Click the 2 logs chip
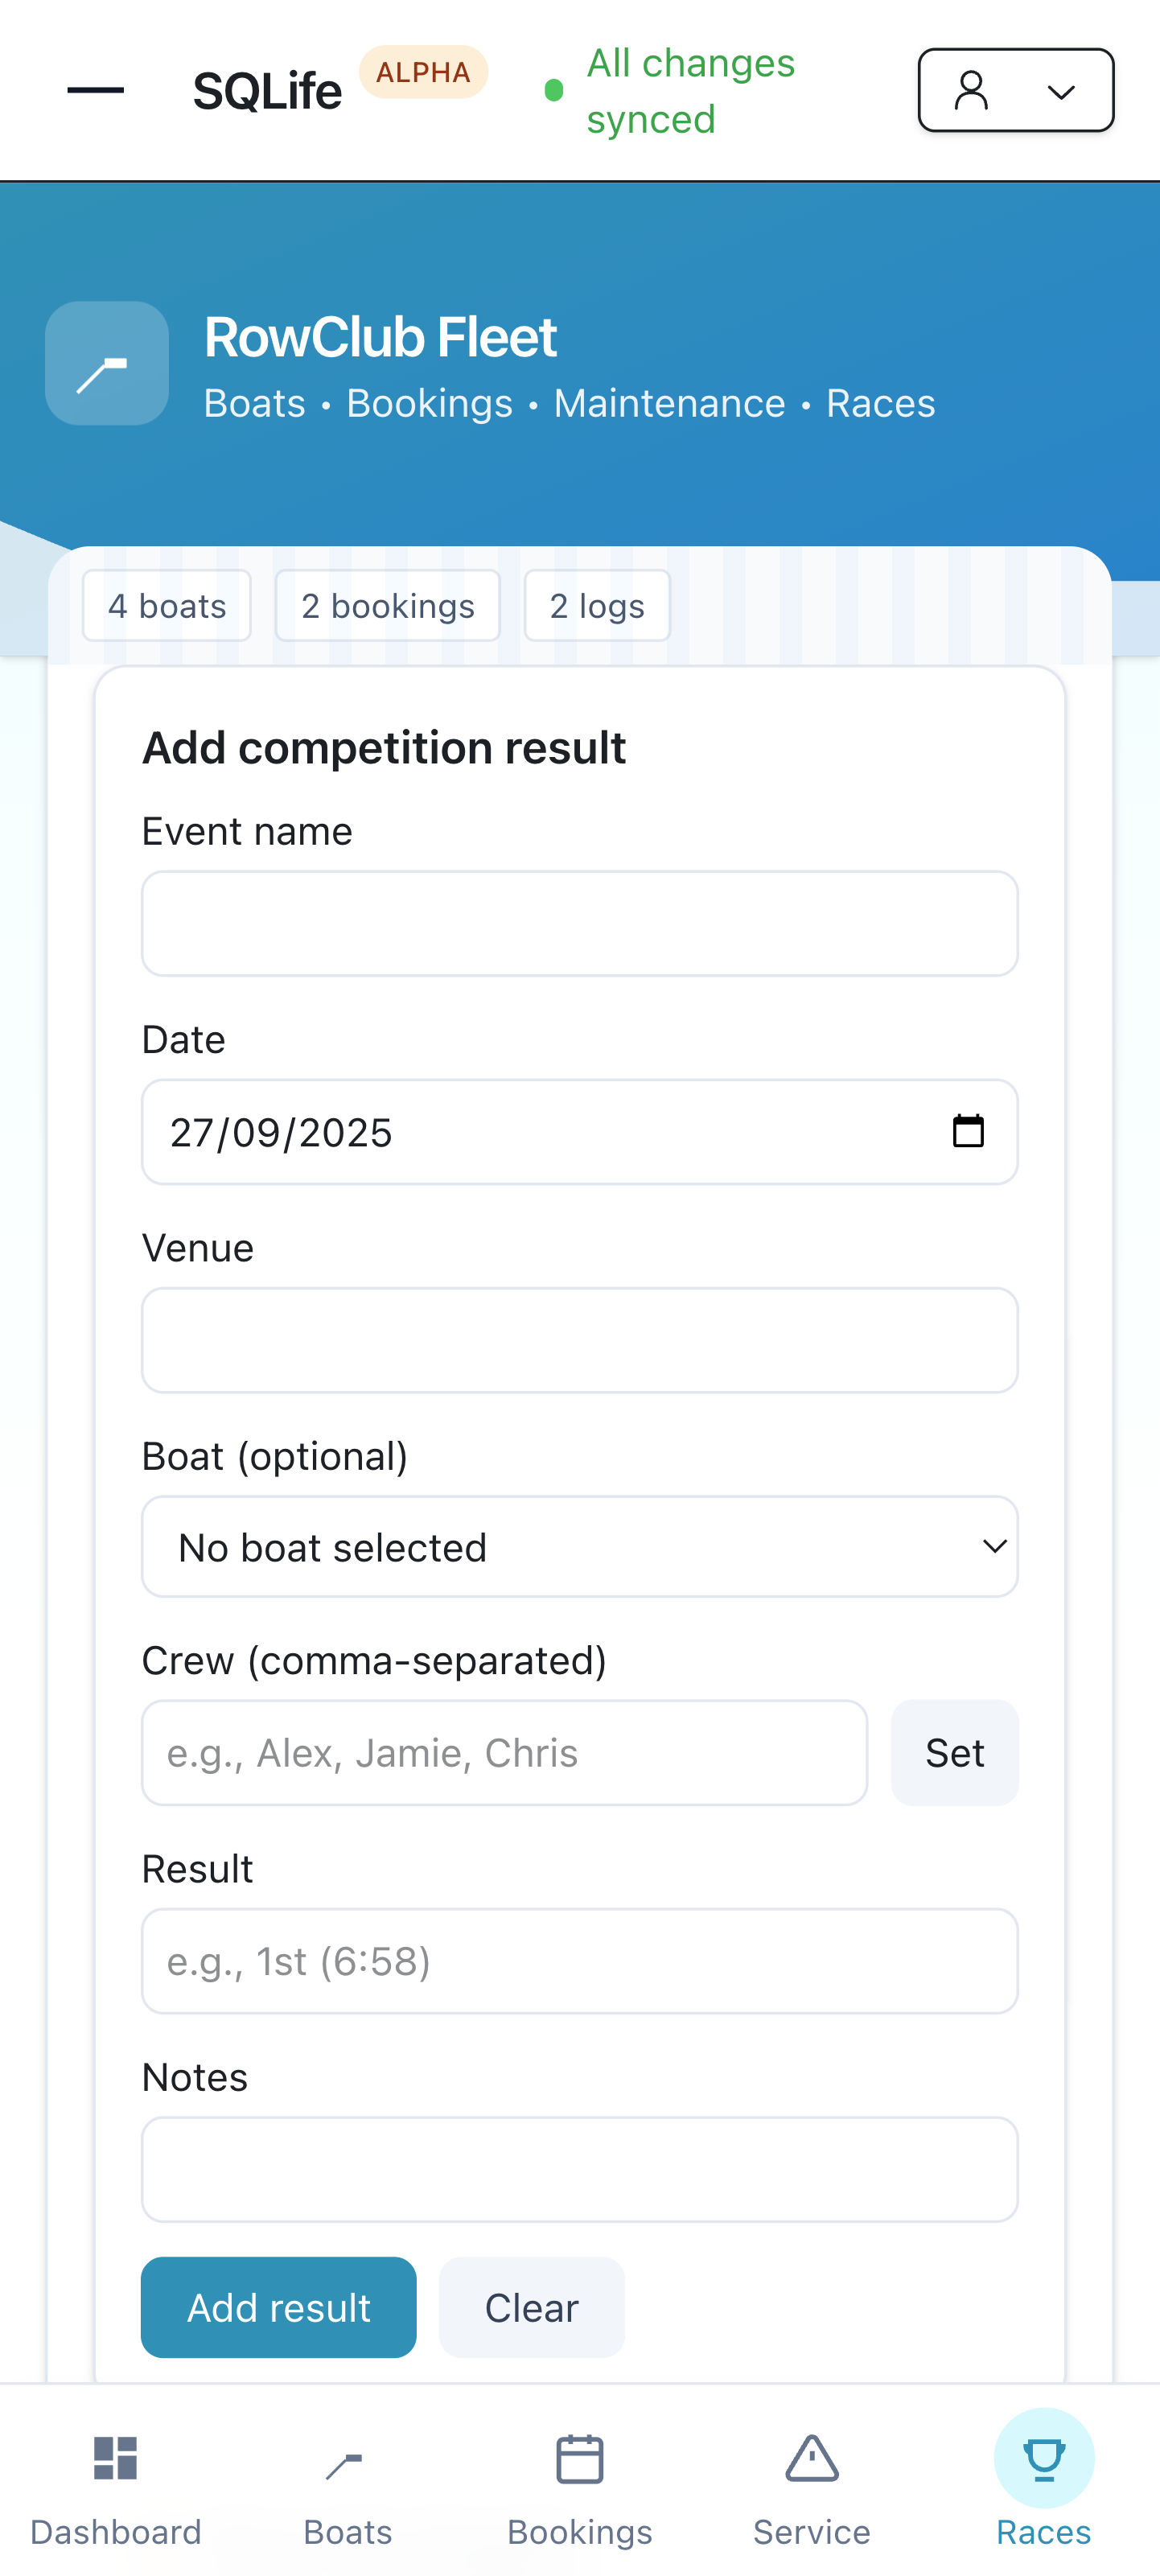The height and width of the screenshot is (2576, 1160). click(x=597, y=606)
